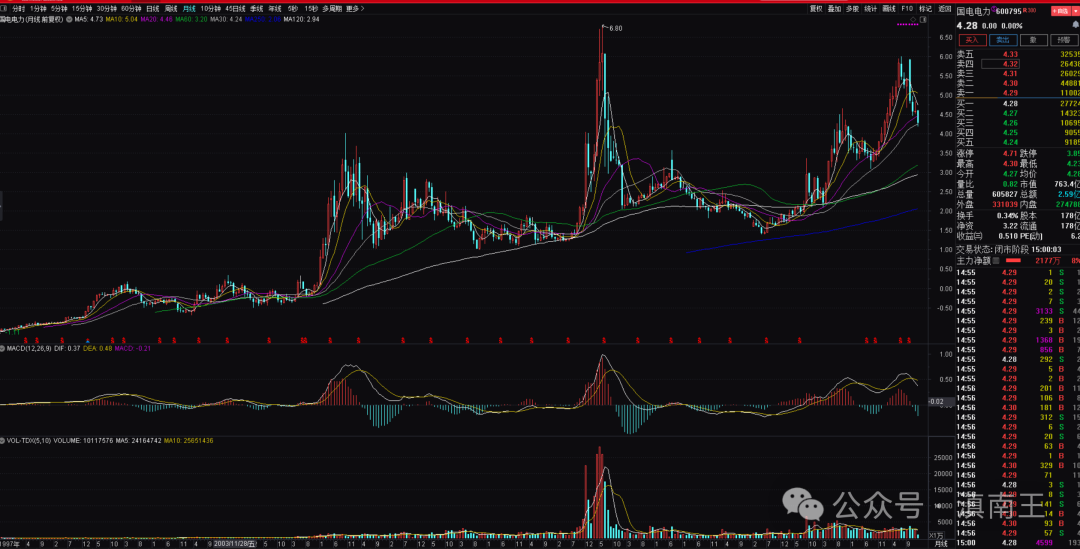Screen dimensions: 1080x549
Task: Click the 撤 cancel order button
Action: pos(1033,40)
